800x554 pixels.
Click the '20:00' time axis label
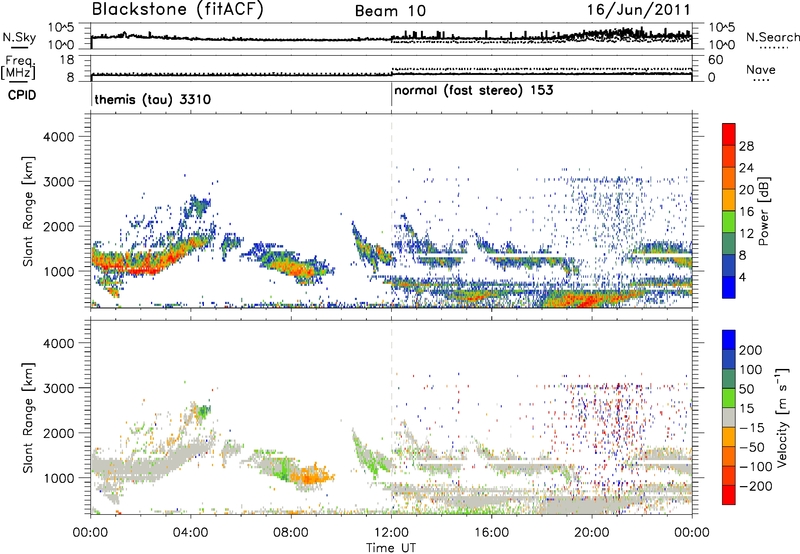591,533
